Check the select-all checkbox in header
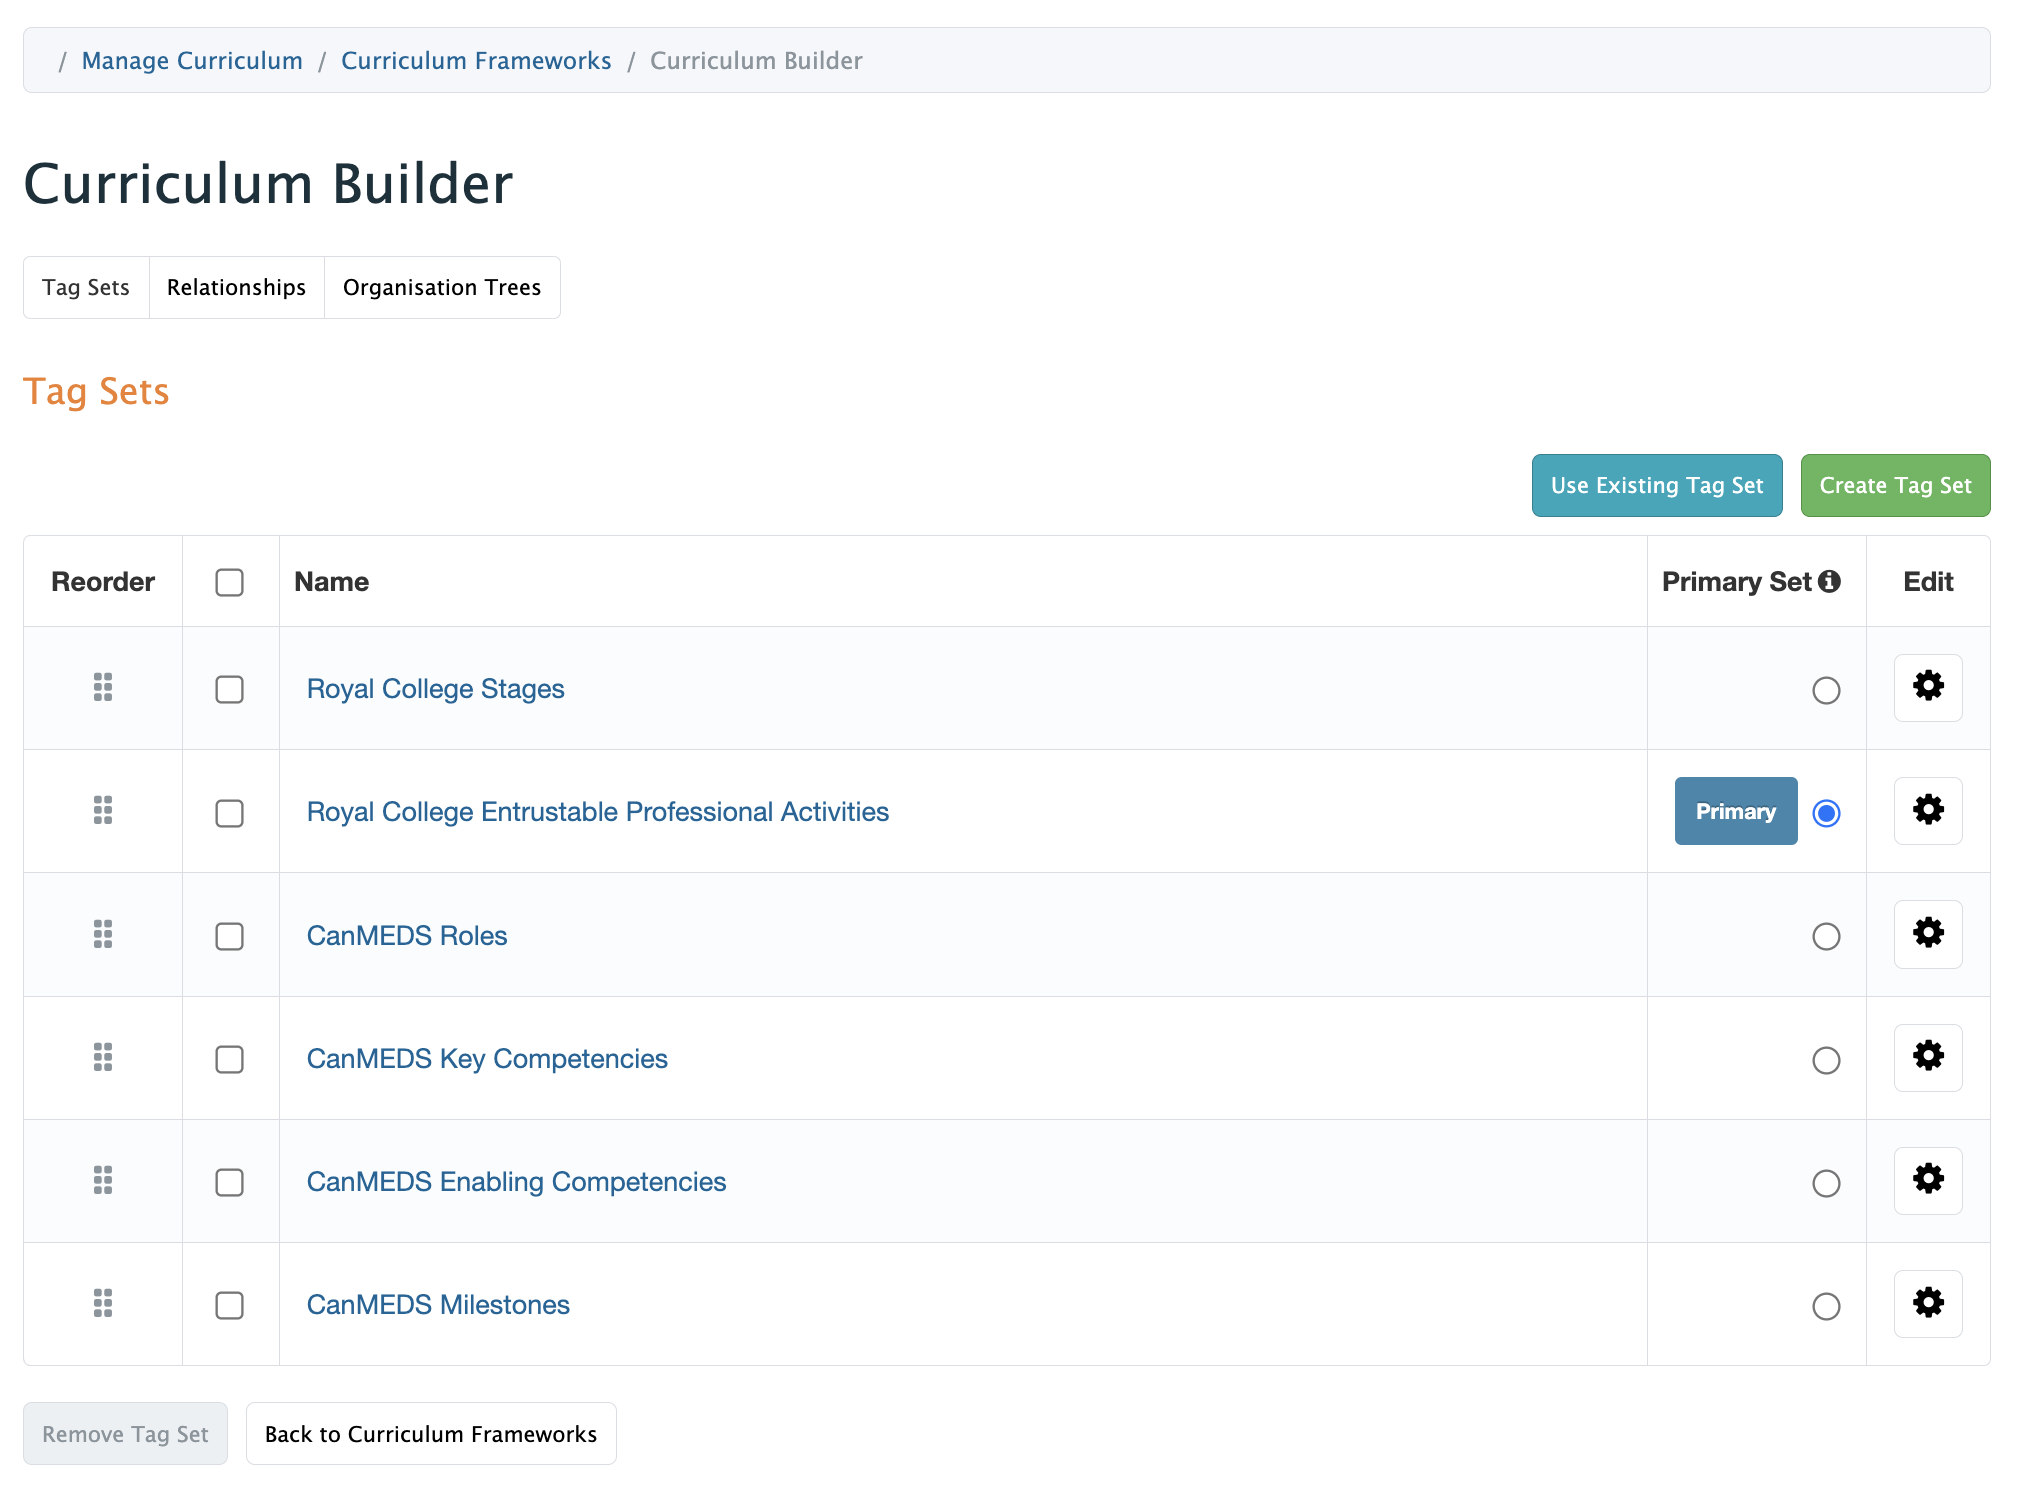2018x1500 pixels. pyautogui.click(x=229, y=582)
